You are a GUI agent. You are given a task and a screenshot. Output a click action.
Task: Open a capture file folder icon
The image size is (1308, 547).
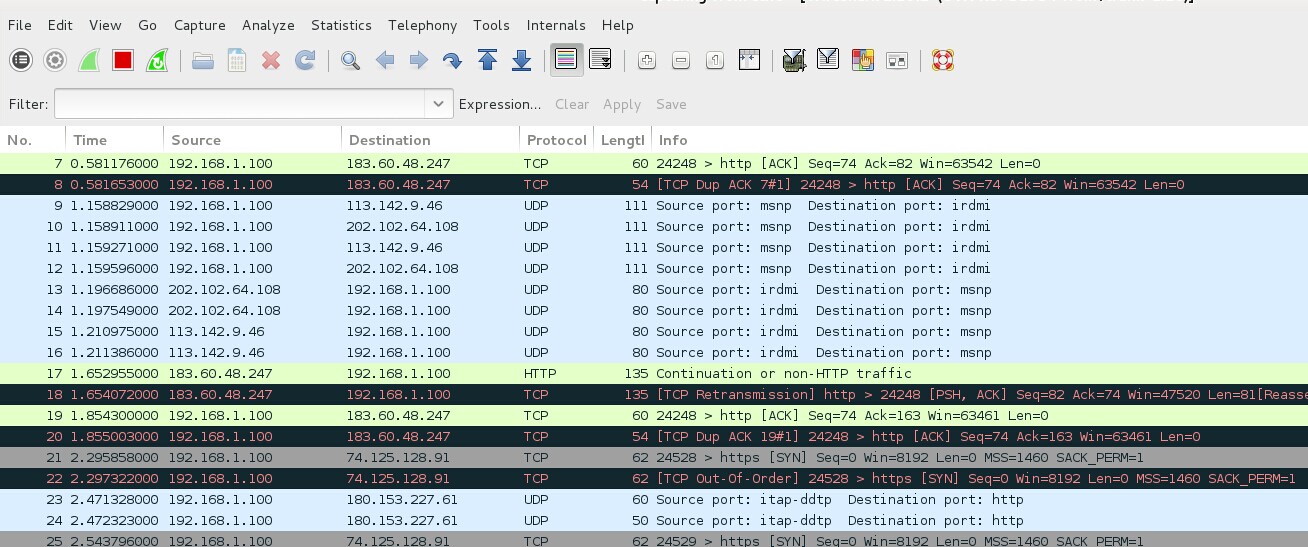(203, 61)
